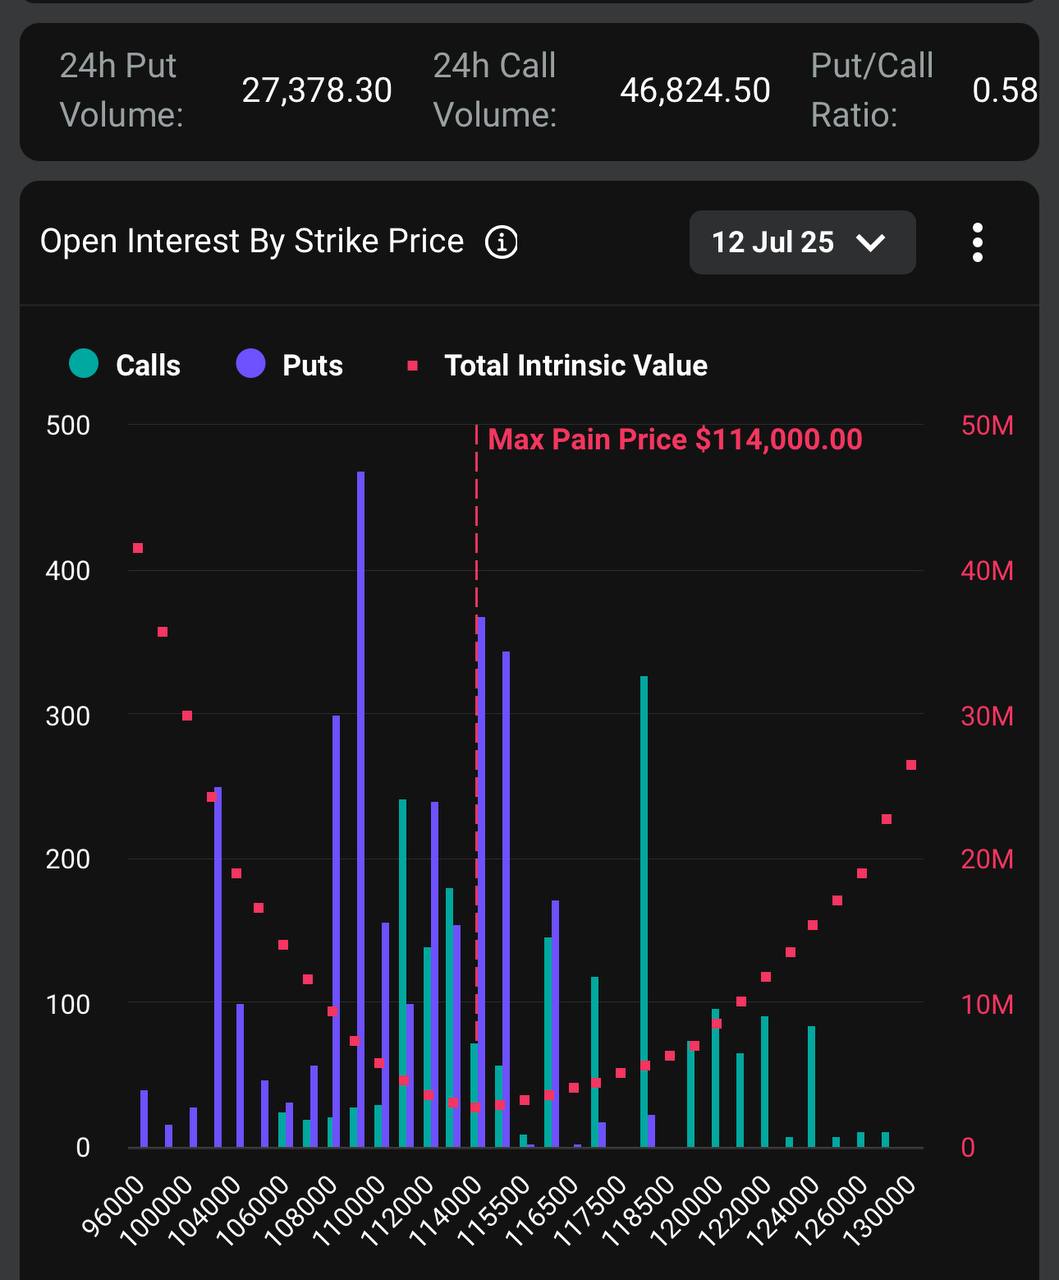Click the red Total Intrinsic Value square marker
The height and width of the screenshot is (1280, 1059).
coord(412,366)
